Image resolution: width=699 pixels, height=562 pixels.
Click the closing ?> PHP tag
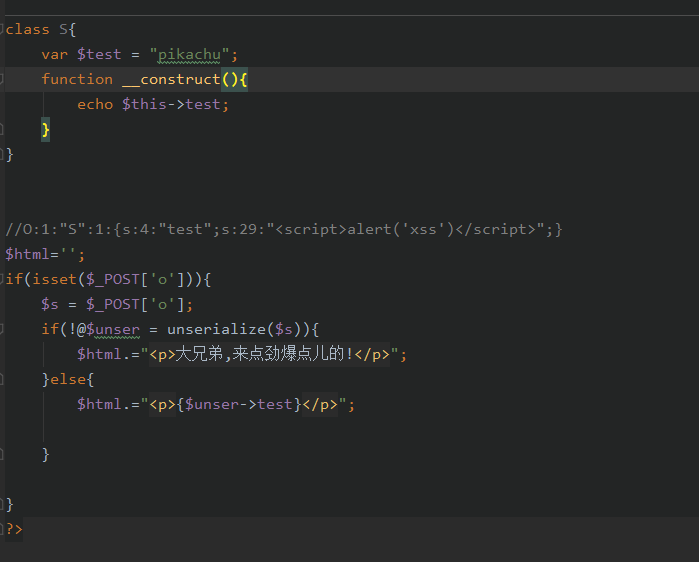[x=14, y=529]
